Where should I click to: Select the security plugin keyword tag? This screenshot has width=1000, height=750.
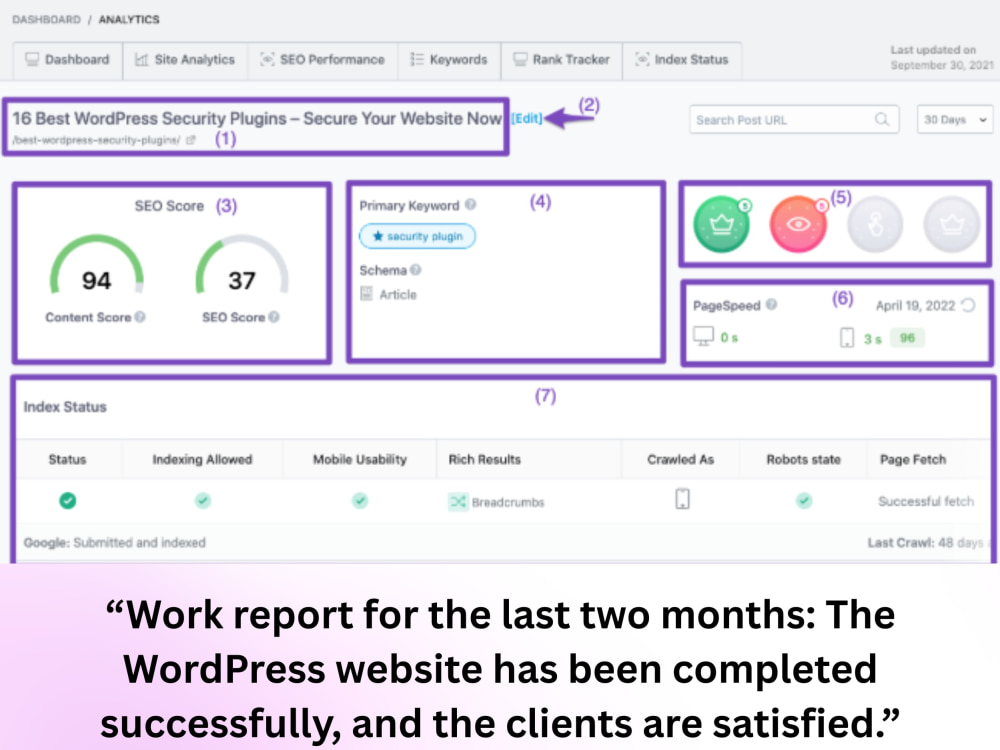418,237
